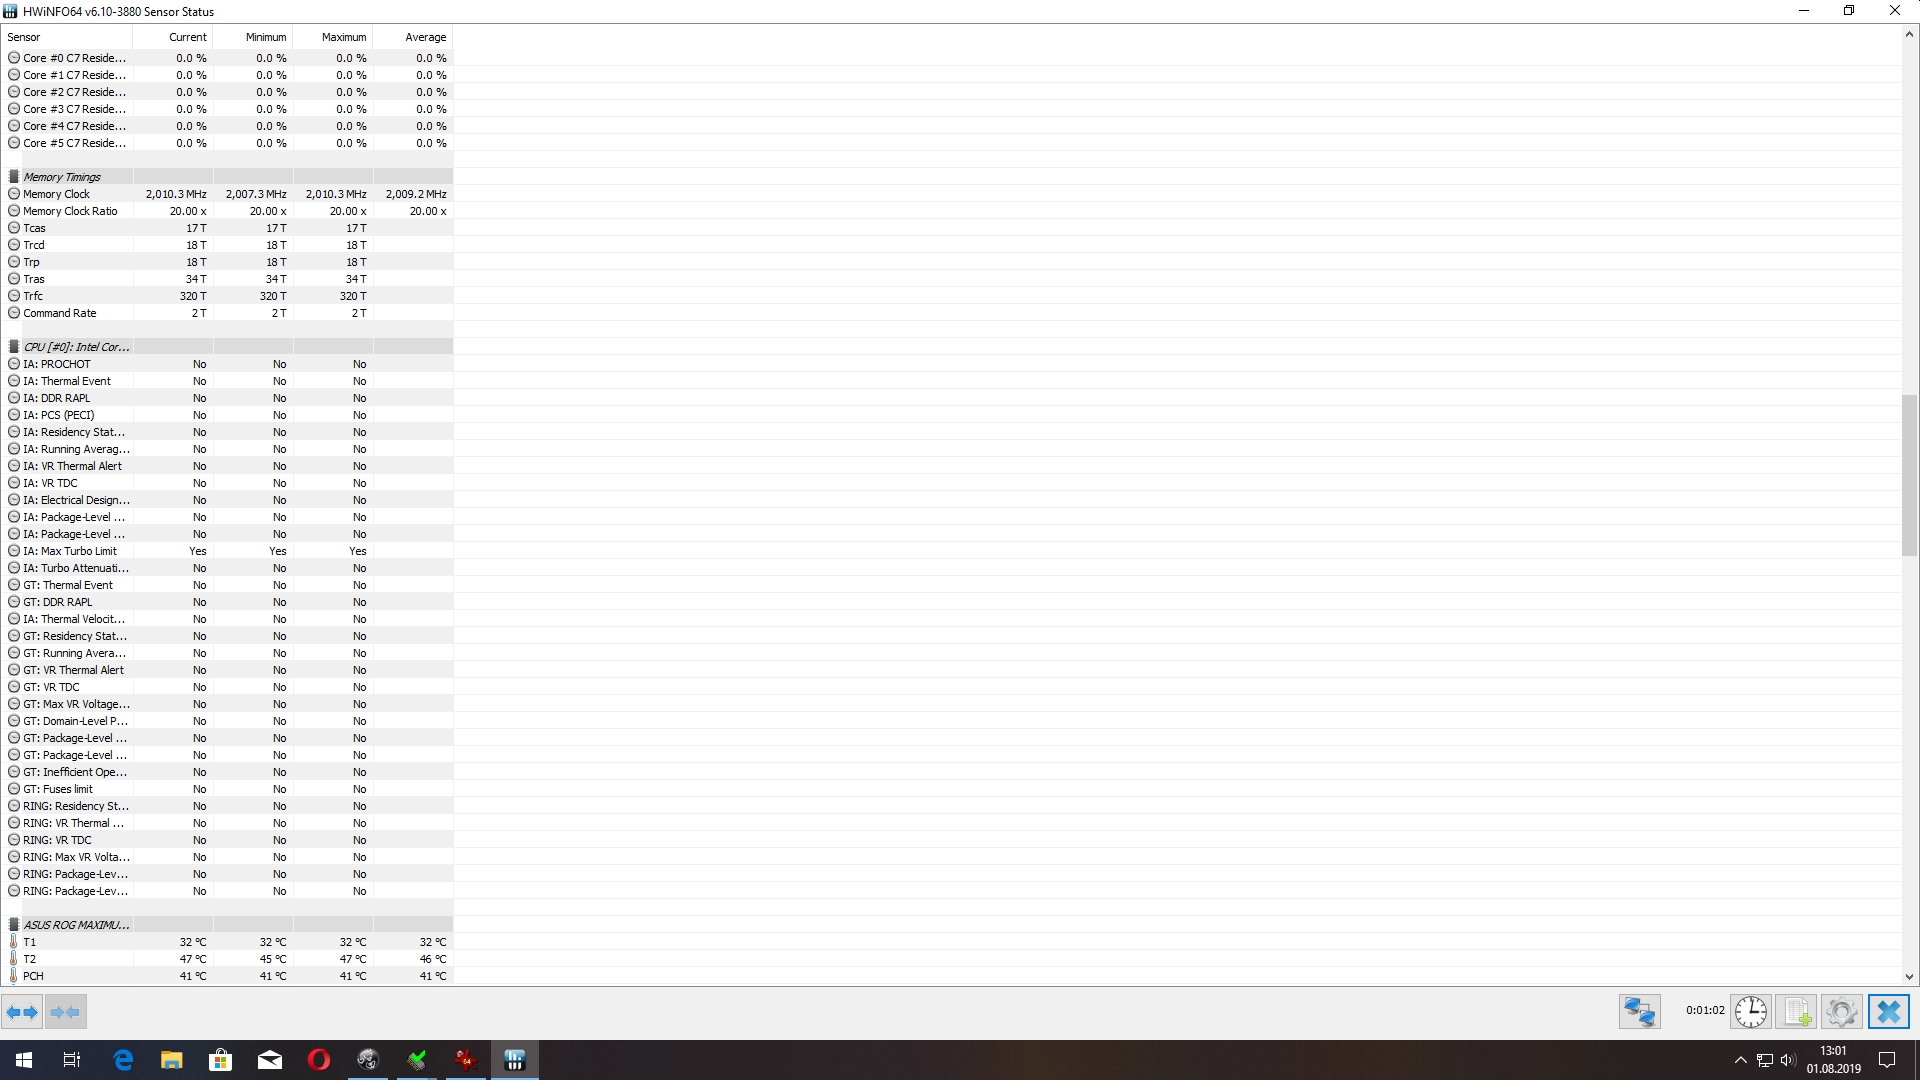
Task: Select the T2 temperature row
Action: point(228,959)
